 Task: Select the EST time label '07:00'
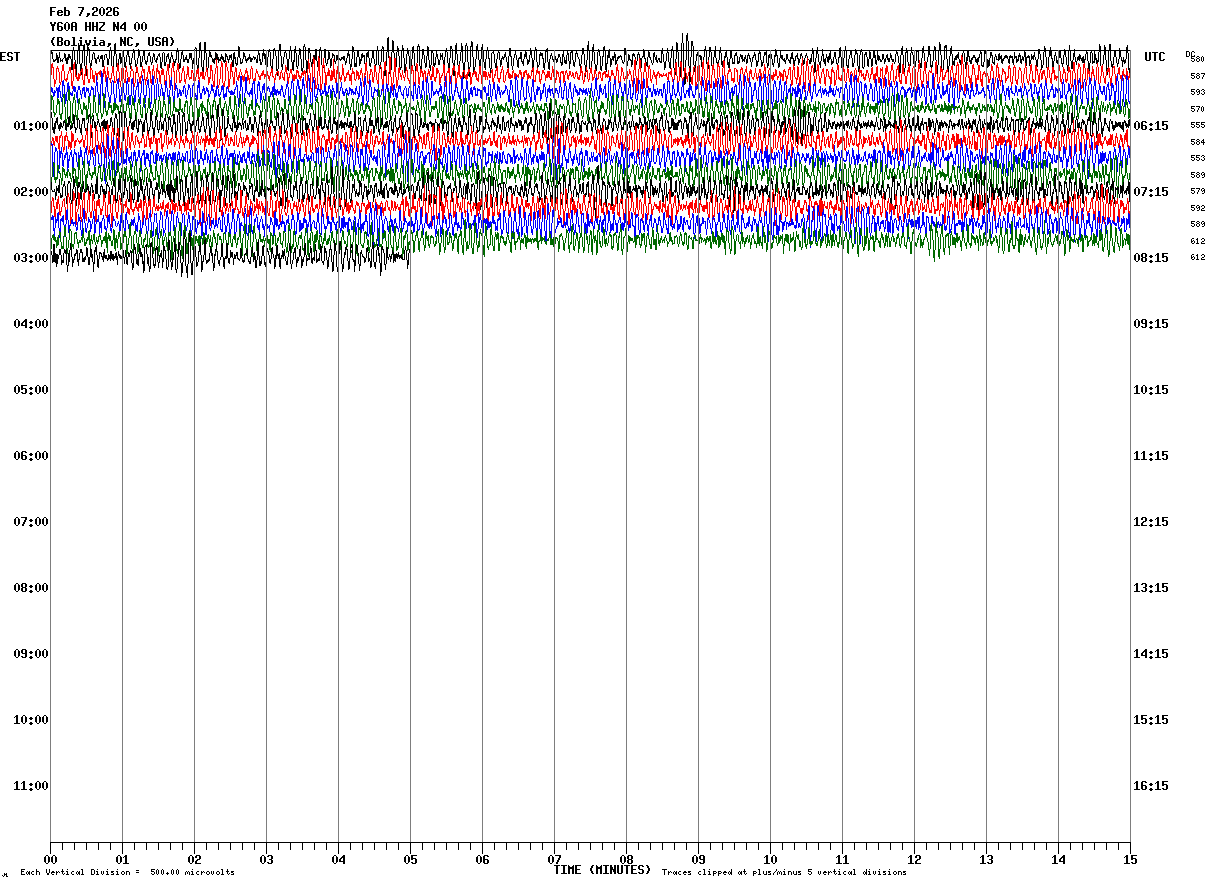coord(31,522)
